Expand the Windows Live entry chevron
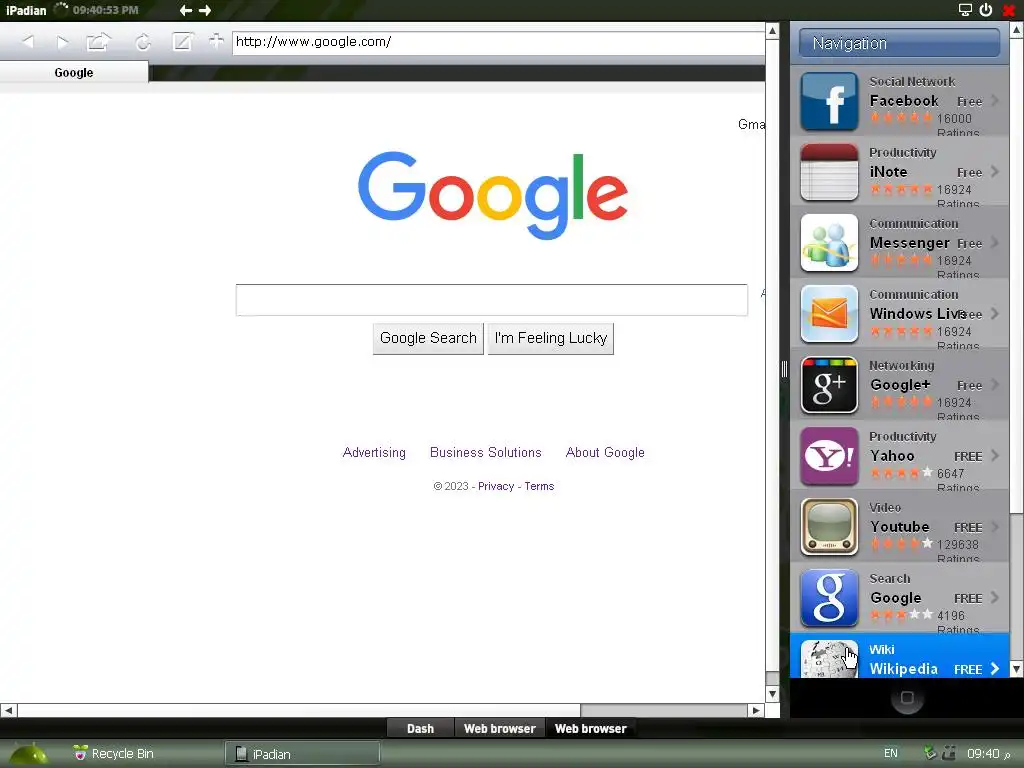Image resolution: width=1024 pixels, height=768 pixels. click(995, 313)
